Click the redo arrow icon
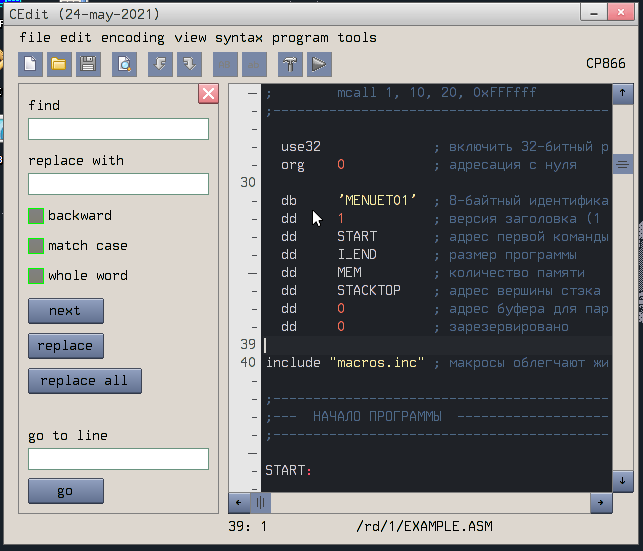This screenshot has height=551, width=643. [188, 65]
